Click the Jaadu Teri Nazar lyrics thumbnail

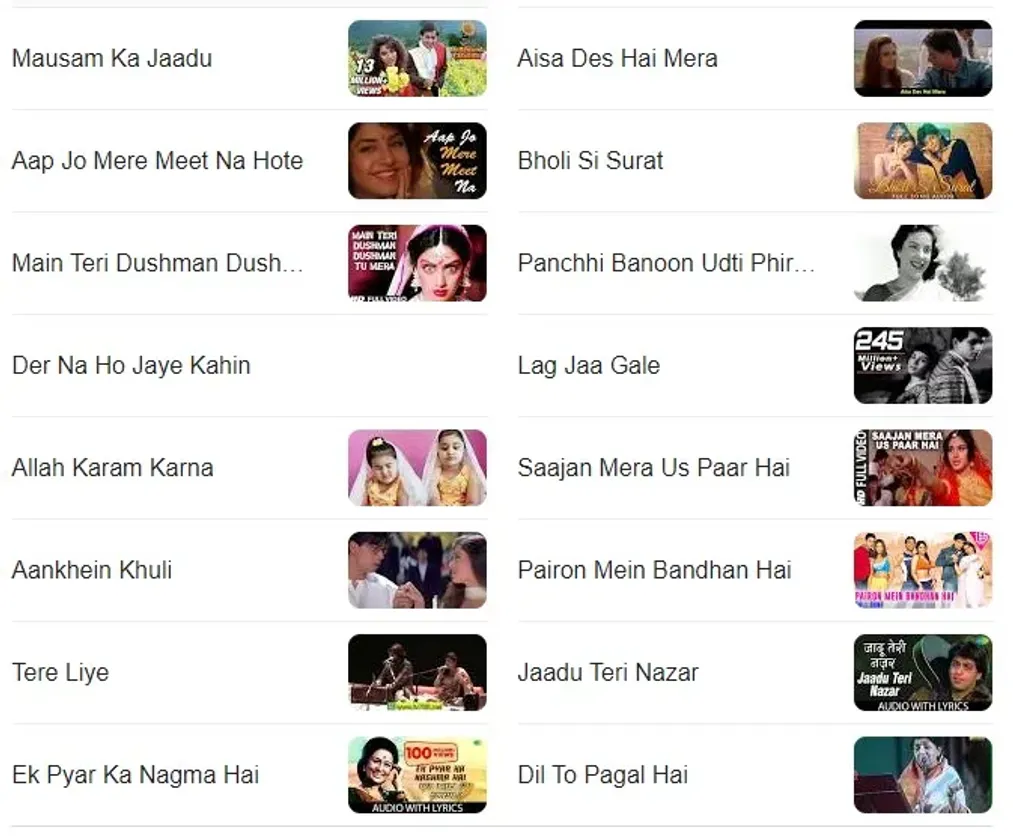pos(923,673)
